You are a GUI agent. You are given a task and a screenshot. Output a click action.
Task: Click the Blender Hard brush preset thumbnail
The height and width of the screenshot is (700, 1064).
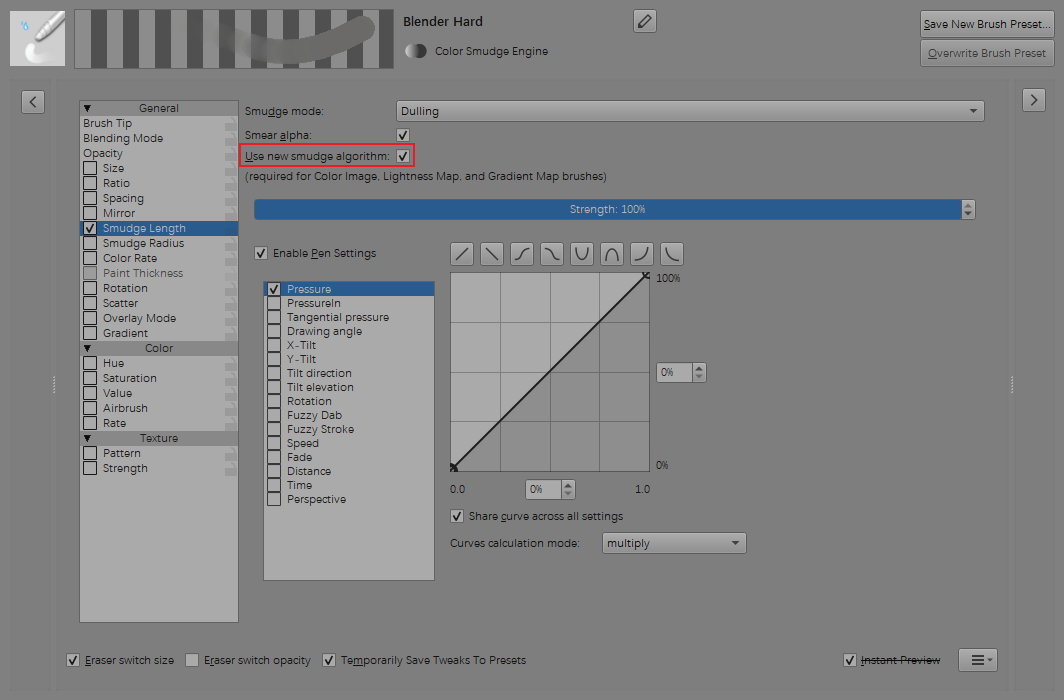click(x=37, y=39)
